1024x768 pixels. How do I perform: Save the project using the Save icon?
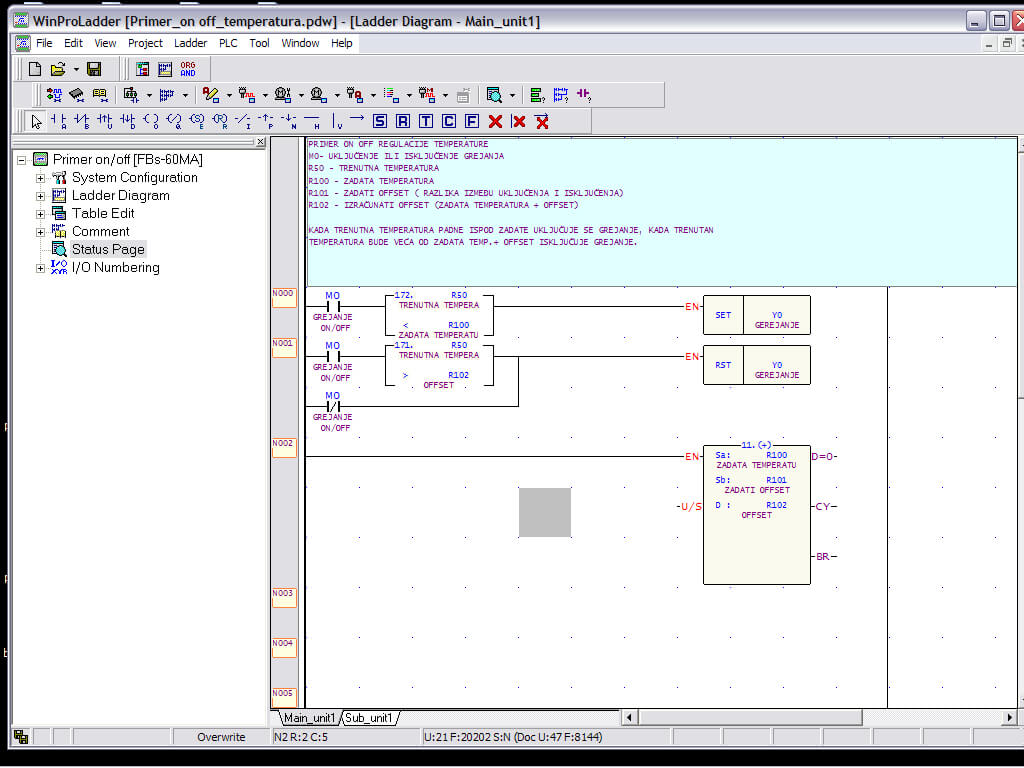93,68
